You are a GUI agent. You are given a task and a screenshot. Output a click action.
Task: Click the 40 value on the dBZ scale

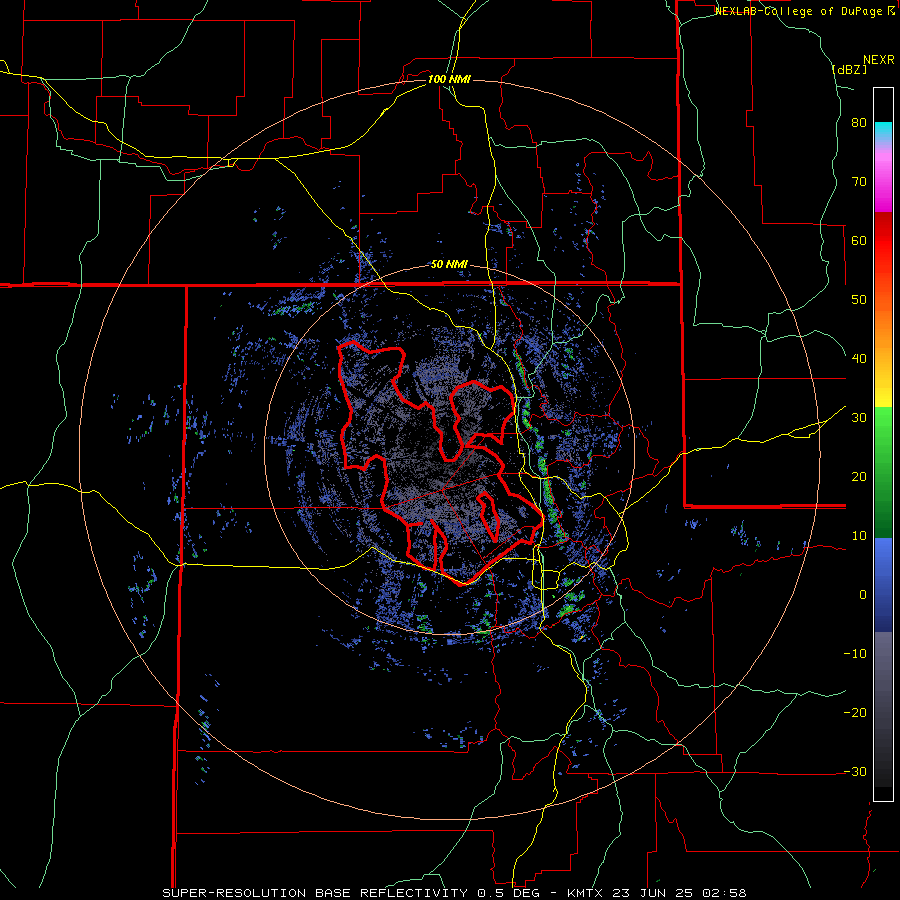click(x=859, y=359)
